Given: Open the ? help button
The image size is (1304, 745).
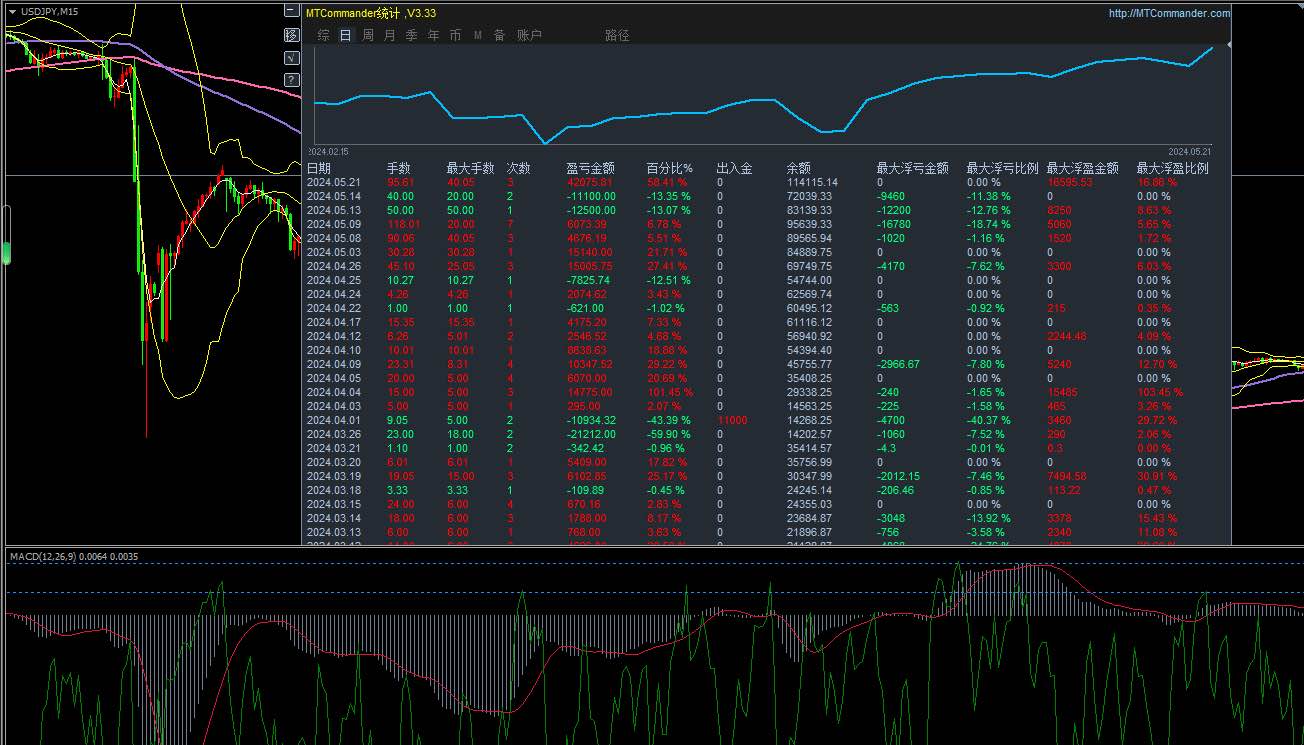Looking at the screenshot, I should coord(291,79).
